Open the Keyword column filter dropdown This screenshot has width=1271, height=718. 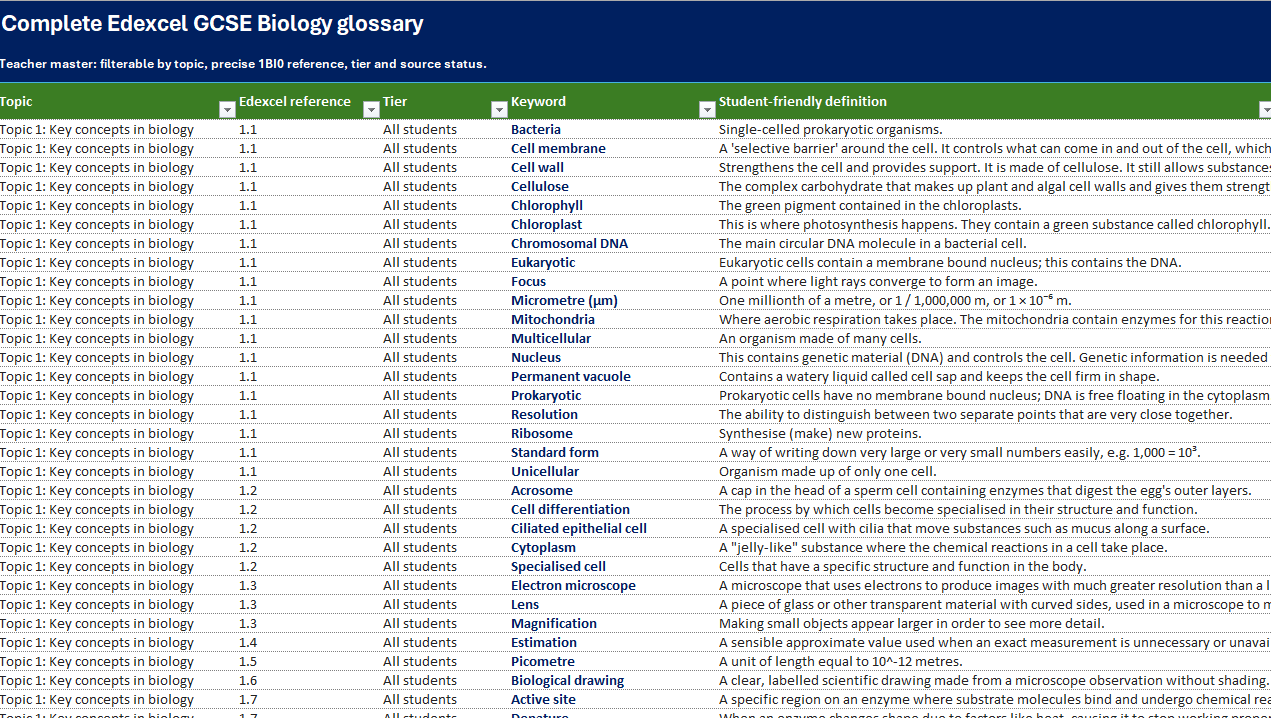[x=707, y=109]
